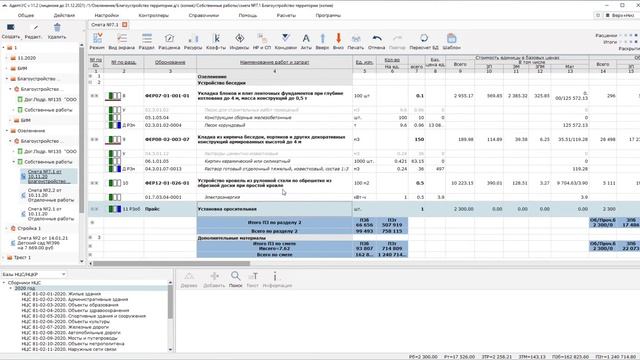Image resolution: width=640 pixels, height=360 pixels.
Task: Click the Добавить plus icon
Action: pos(214,276)
